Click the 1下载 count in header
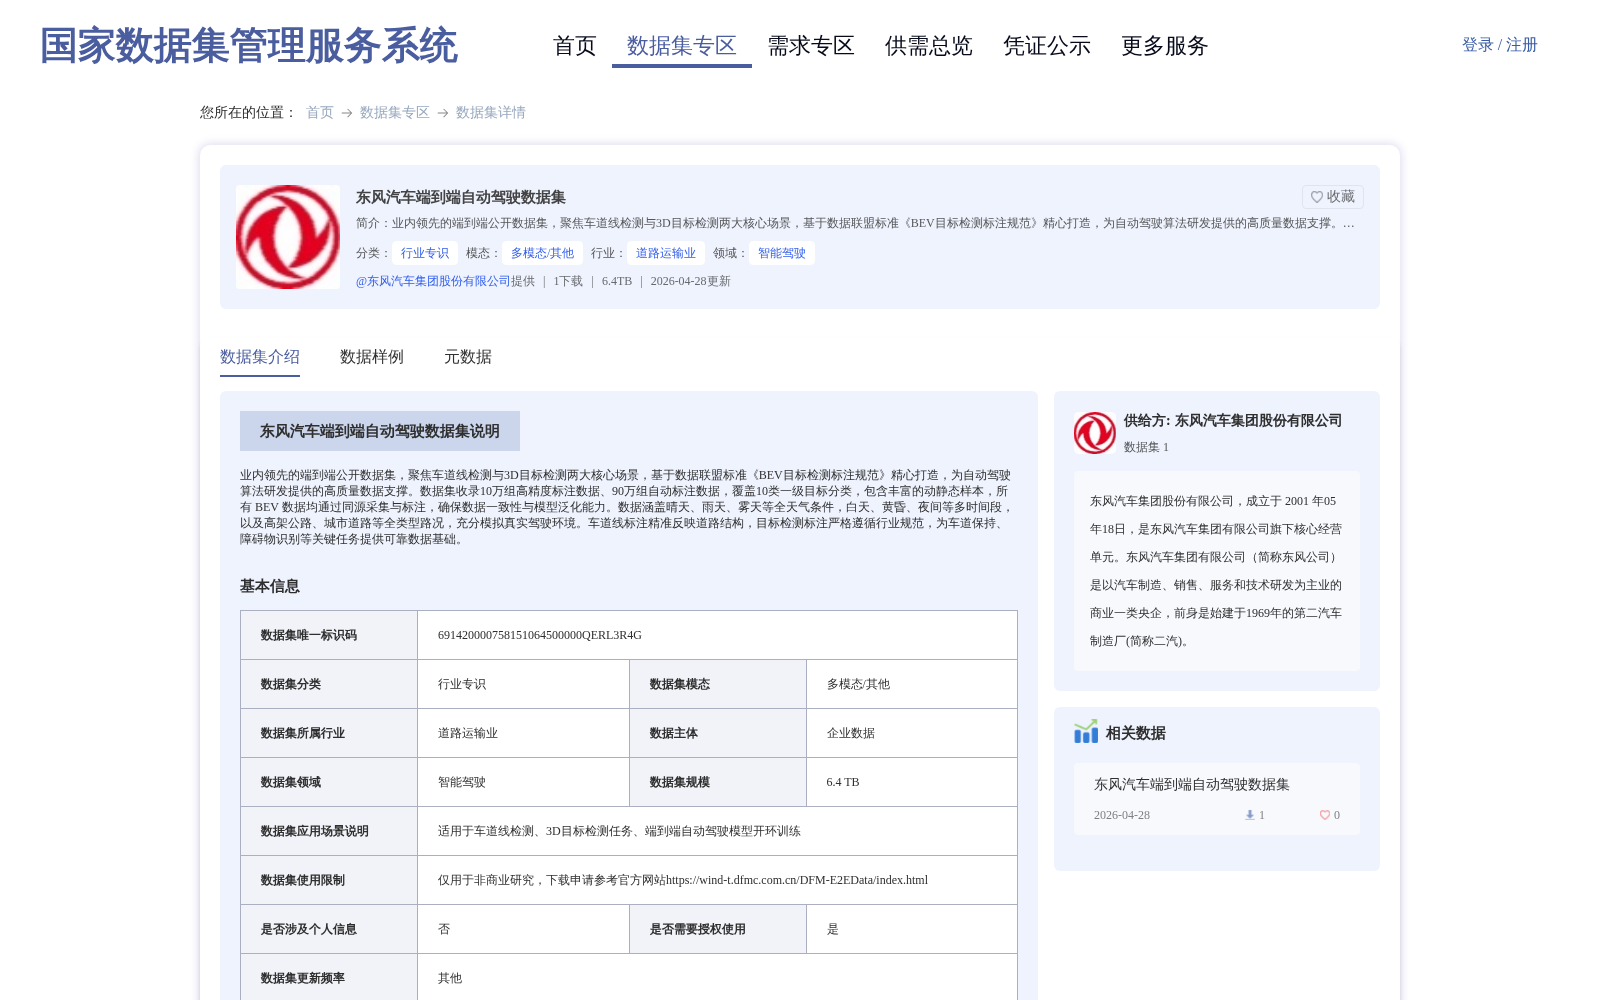The image size is (1600, 1000). pyautogui.click(x=568, y=281)
